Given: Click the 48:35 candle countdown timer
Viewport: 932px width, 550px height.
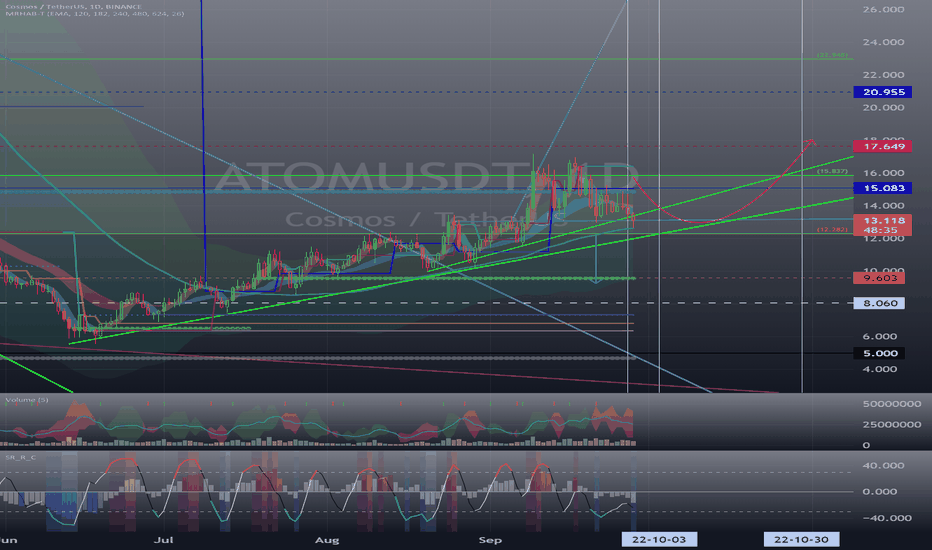Looking at the screenshot, I should click(x=883, y=230).
